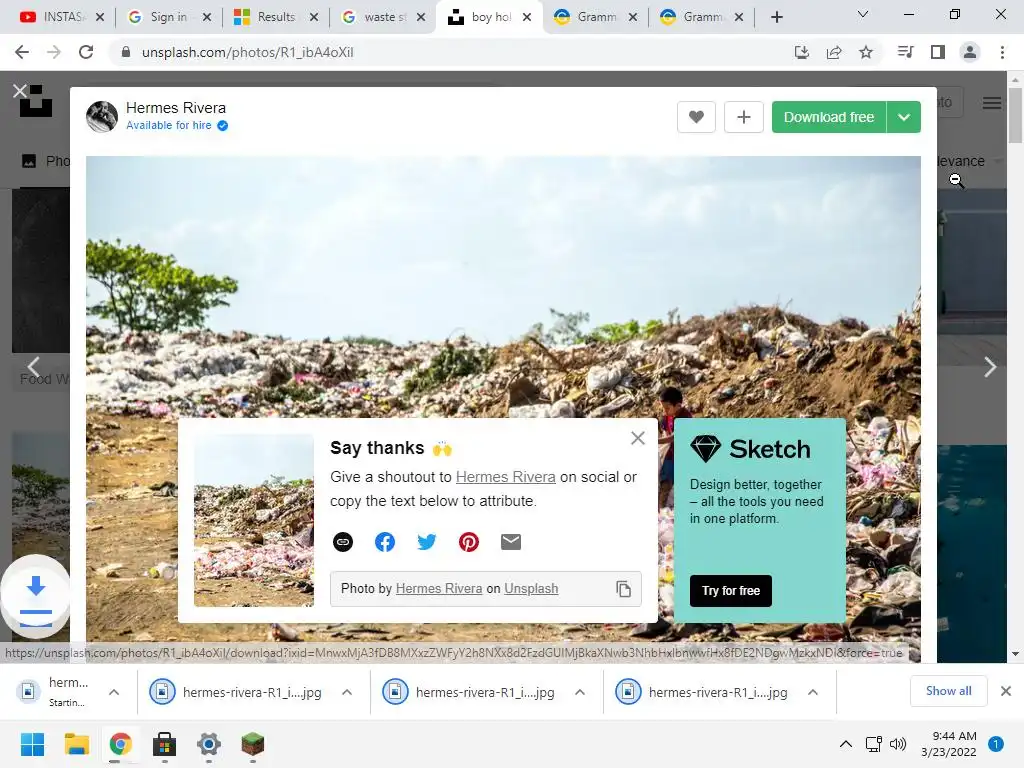Open the Unsplash logo home link
This screenshot has height=768, width=1024.
tap(36, 101)
